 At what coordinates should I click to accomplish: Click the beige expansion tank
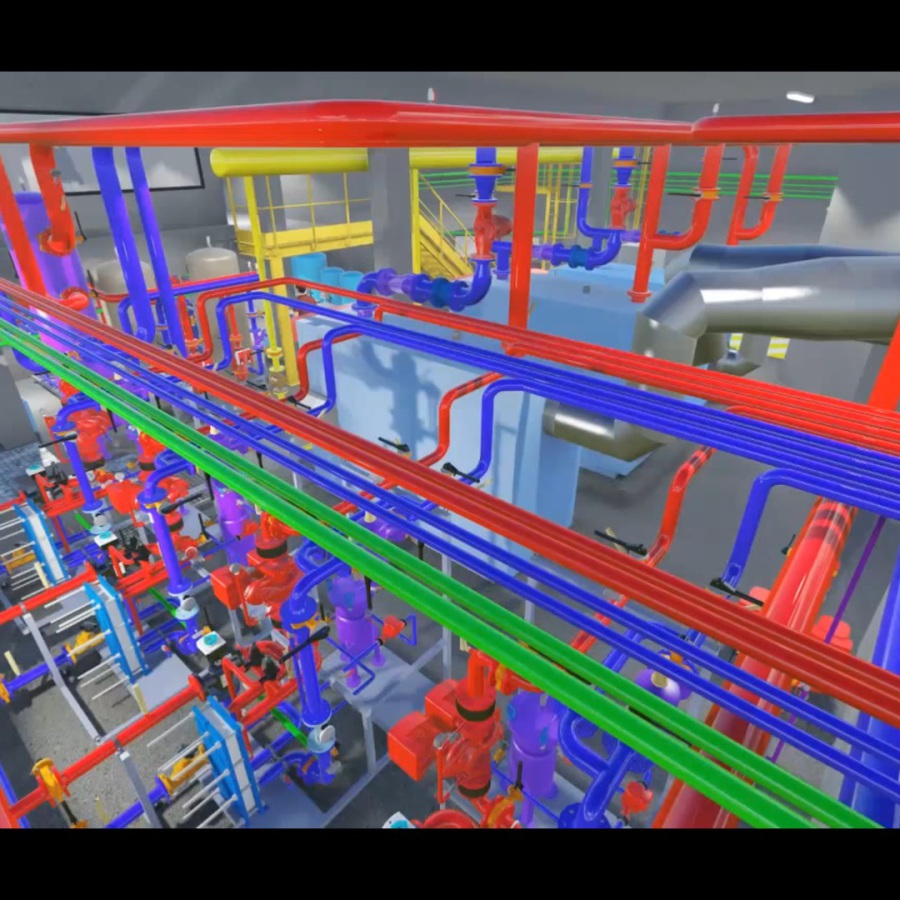(212, 263)
